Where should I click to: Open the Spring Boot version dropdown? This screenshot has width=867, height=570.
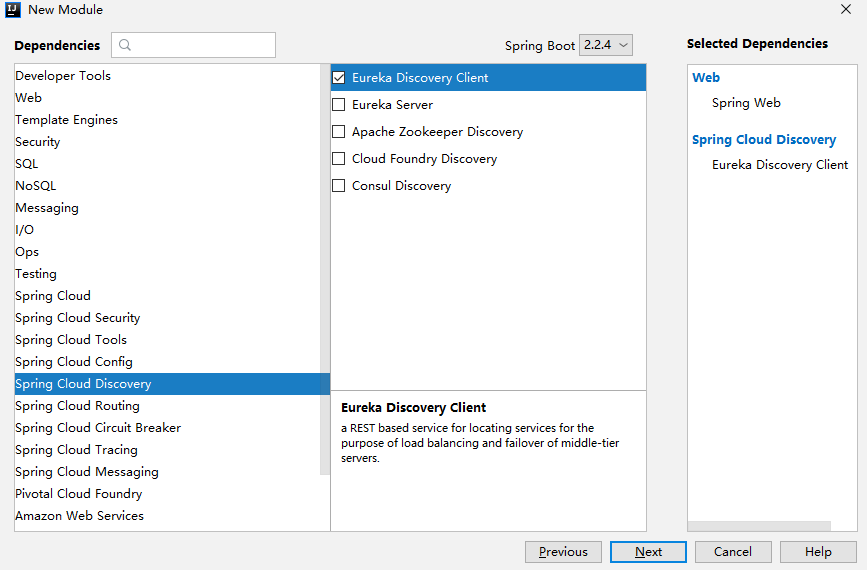605,45
